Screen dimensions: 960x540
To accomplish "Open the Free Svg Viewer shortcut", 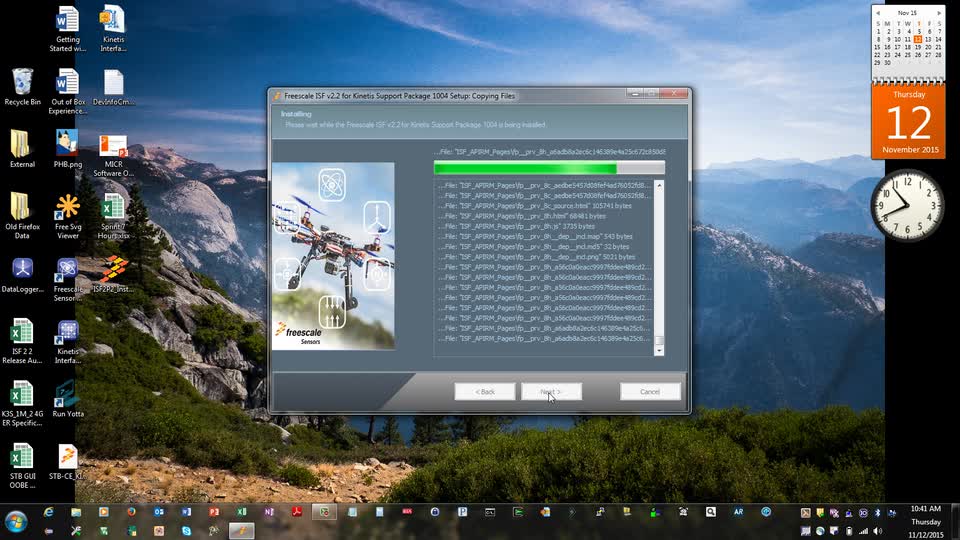I will click(x=67, y=208).
